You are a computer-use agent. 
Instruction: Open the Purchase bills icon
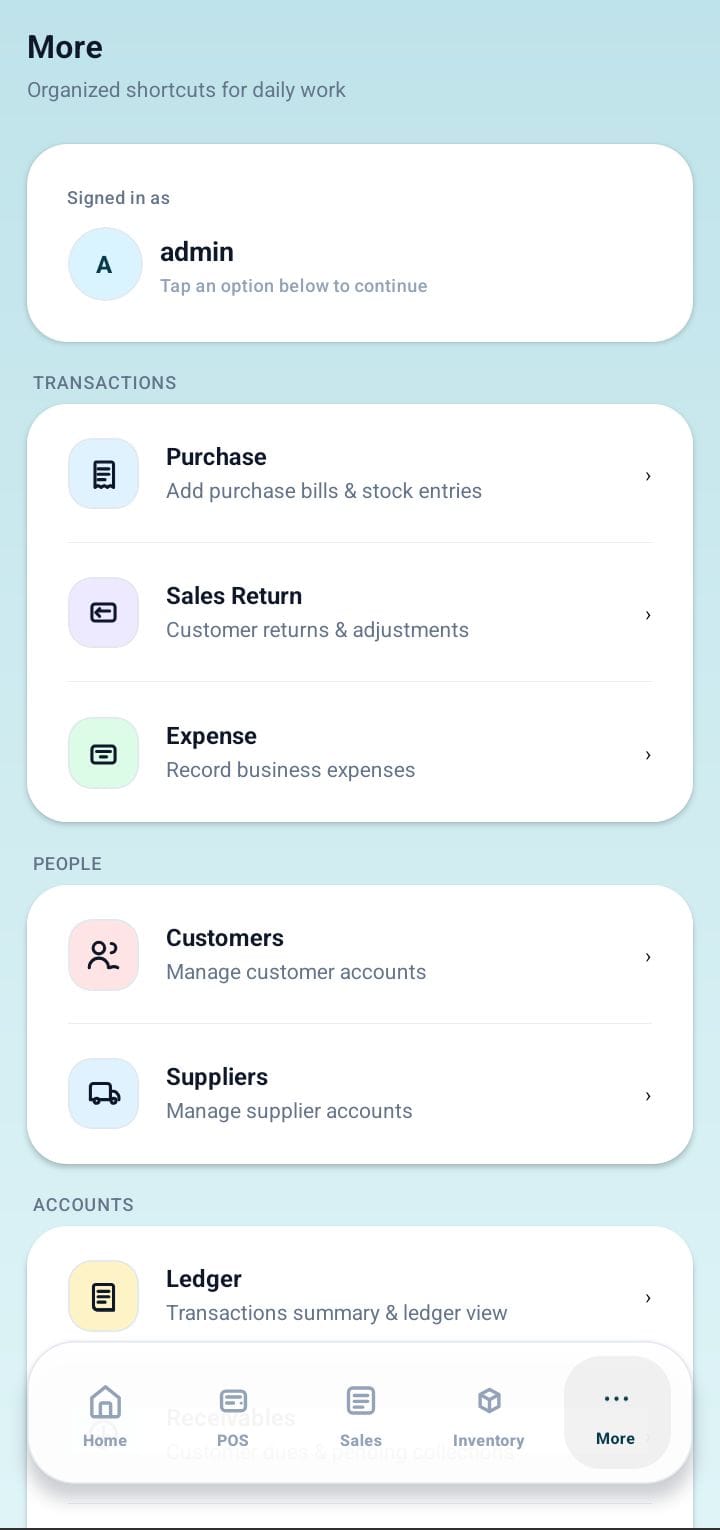click(x=103, y=473)
